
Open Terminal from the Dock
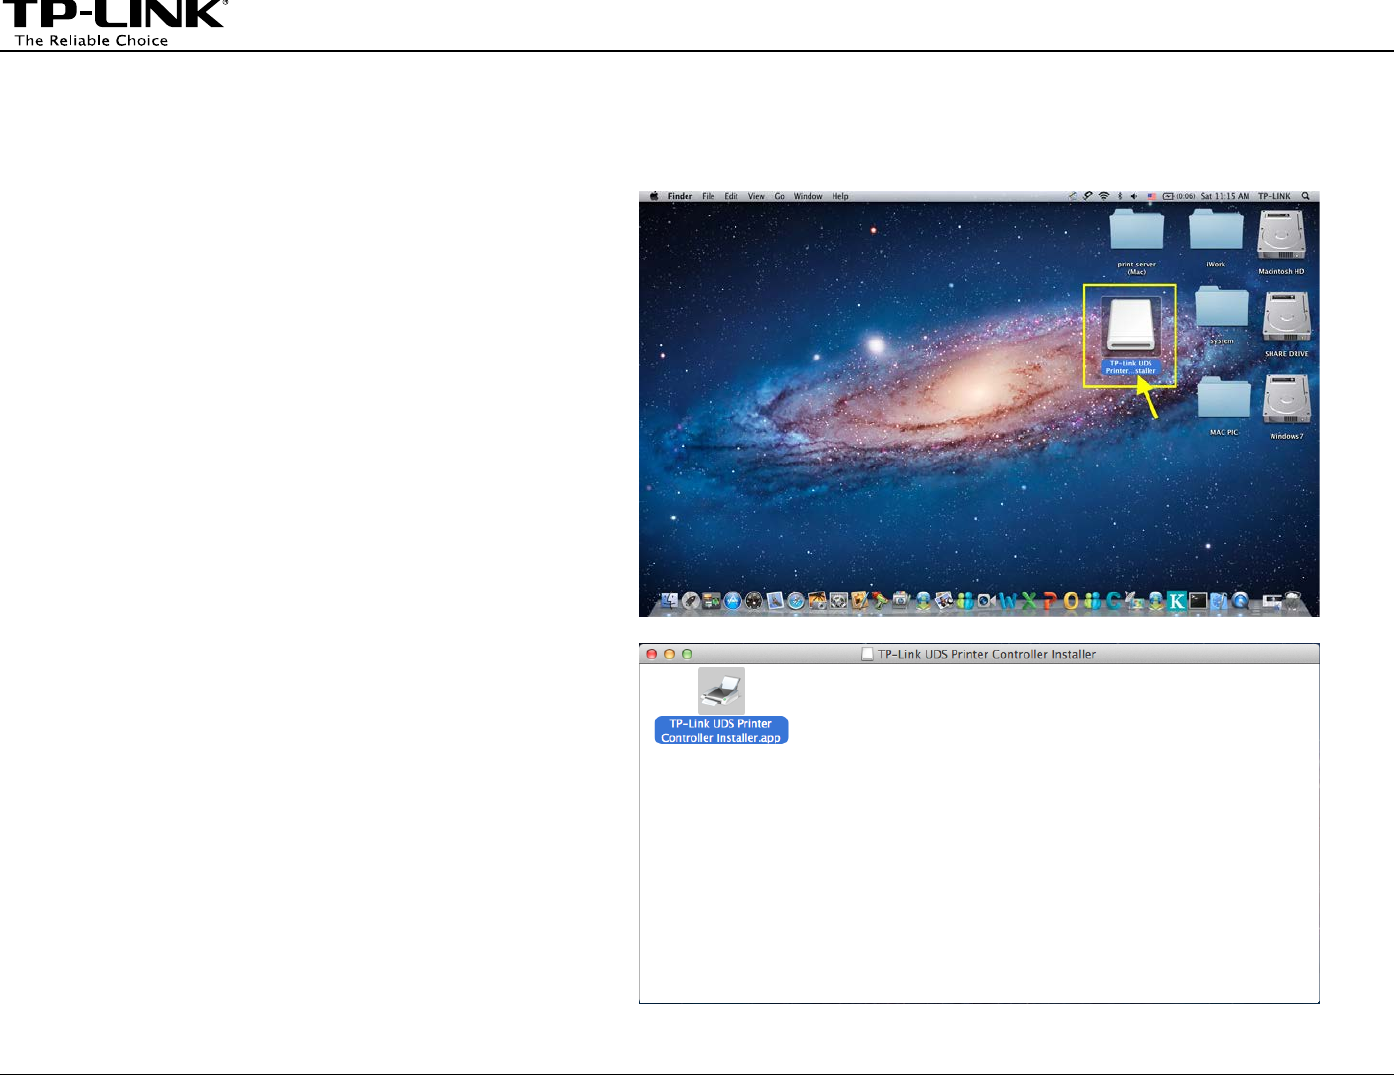click(1198, 601)
